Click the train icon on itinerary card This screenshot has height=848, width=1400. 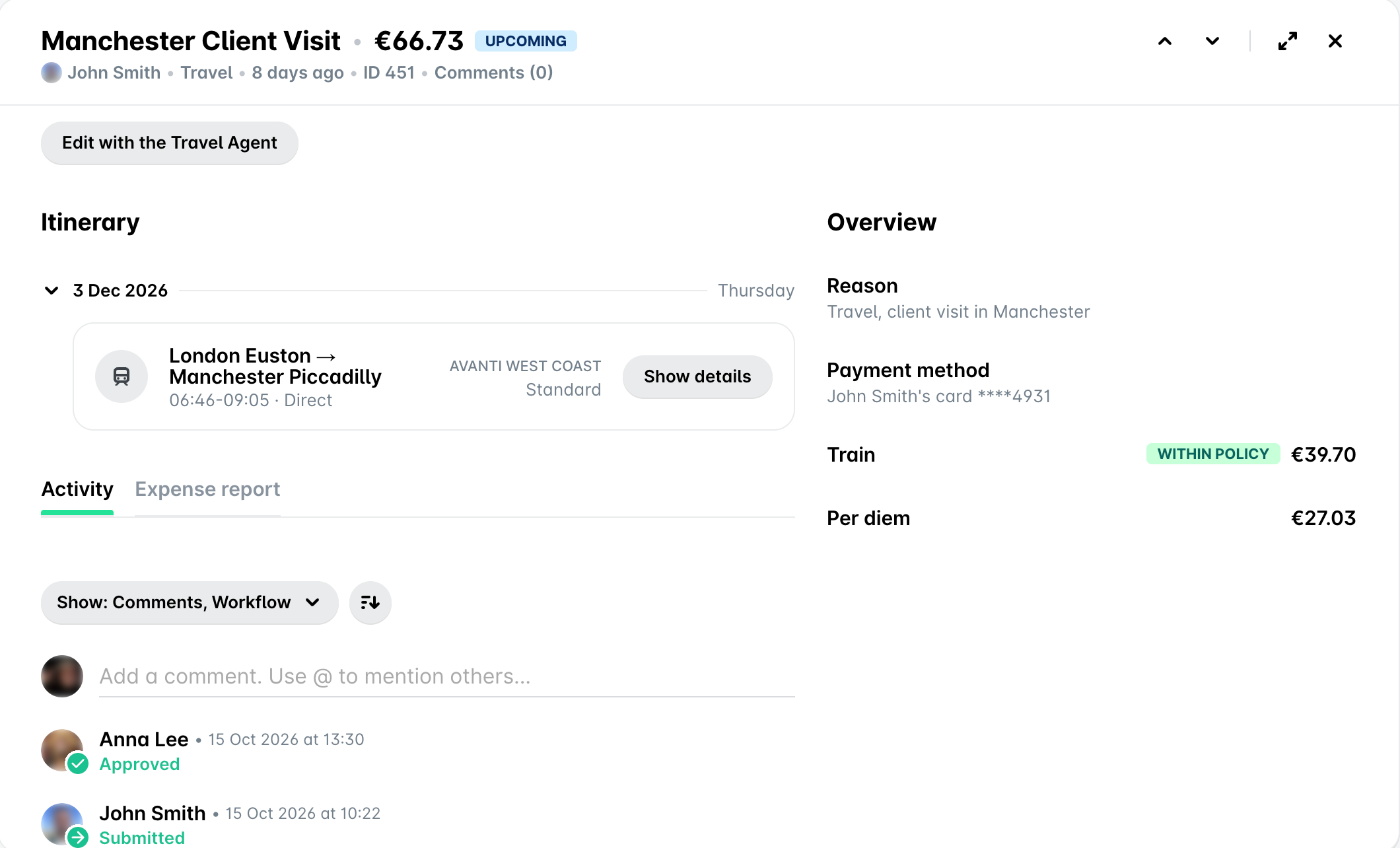coord(121,377)
